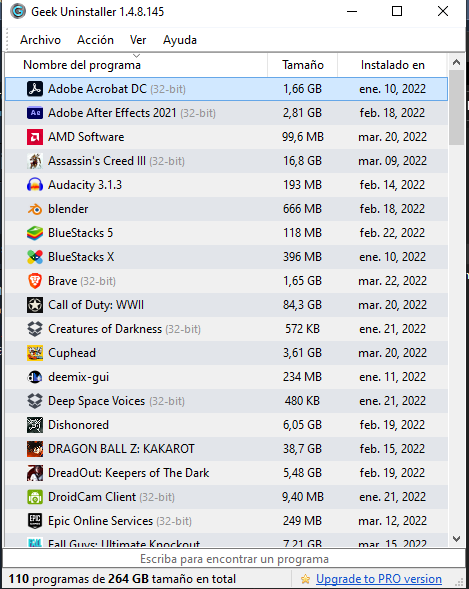Click the vertical scrollbar thumb
The width and height of the screenshot is (469, 589).
pos(456,107)
